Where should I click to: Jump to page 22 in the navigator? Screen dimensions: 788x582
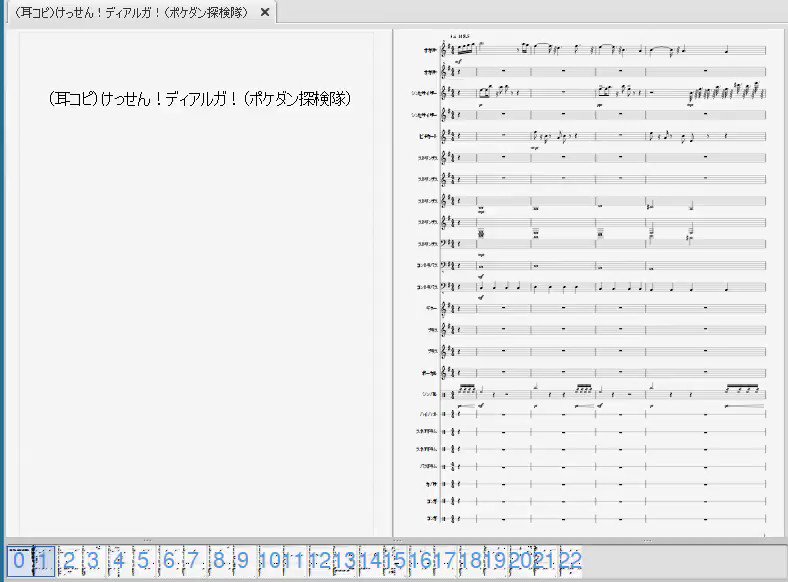tap(570, 560)
